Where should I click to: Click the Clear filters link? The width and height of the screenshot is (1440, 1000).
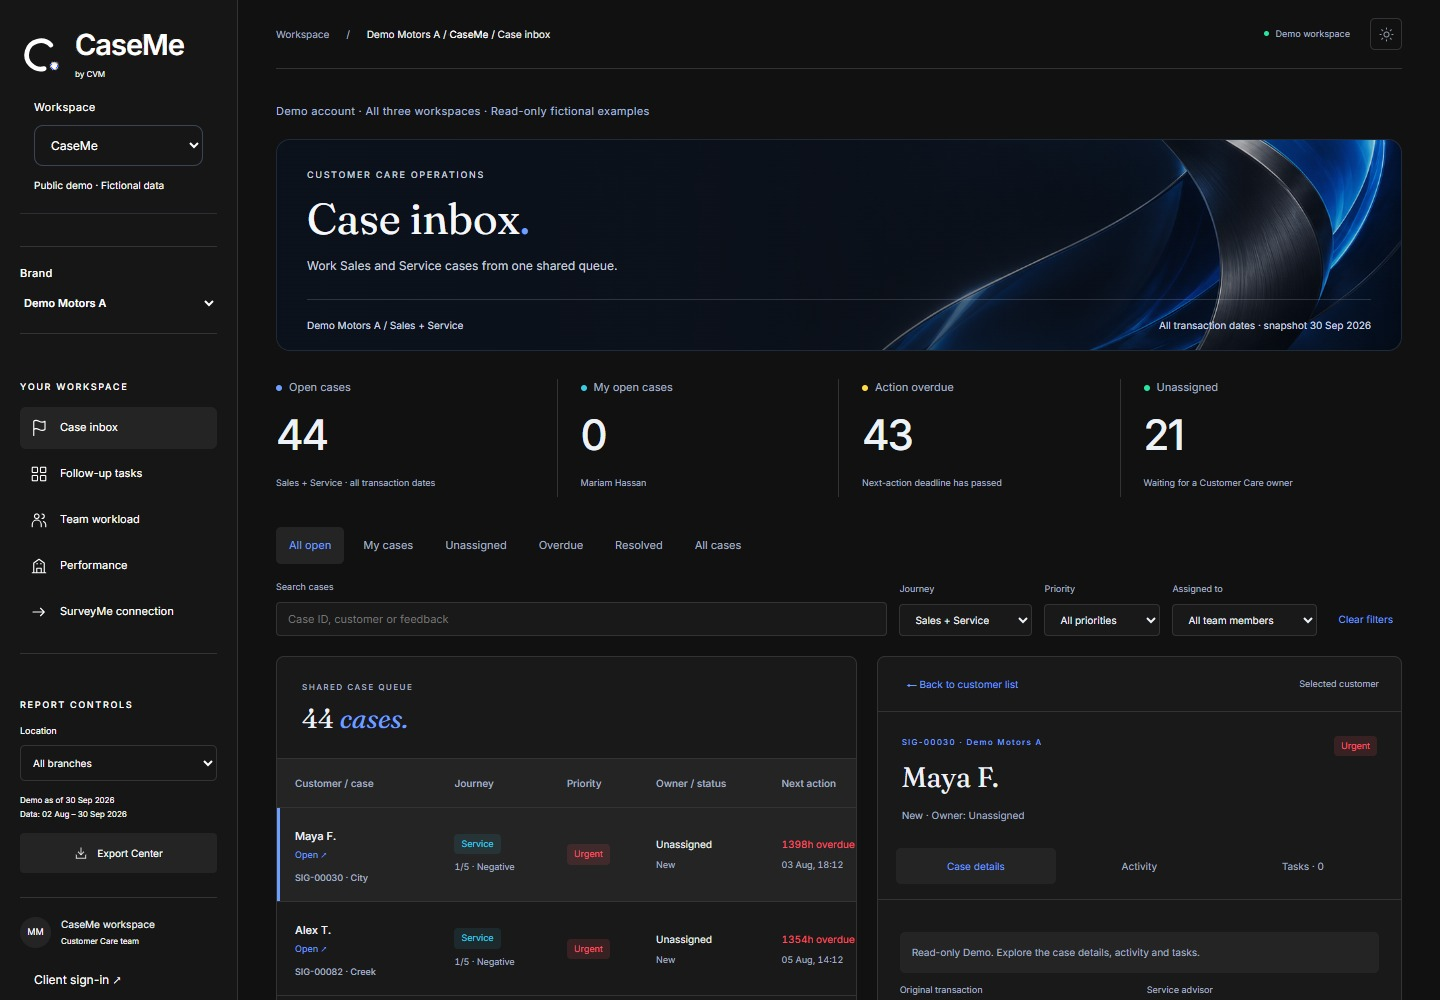tap(1366, 620)
